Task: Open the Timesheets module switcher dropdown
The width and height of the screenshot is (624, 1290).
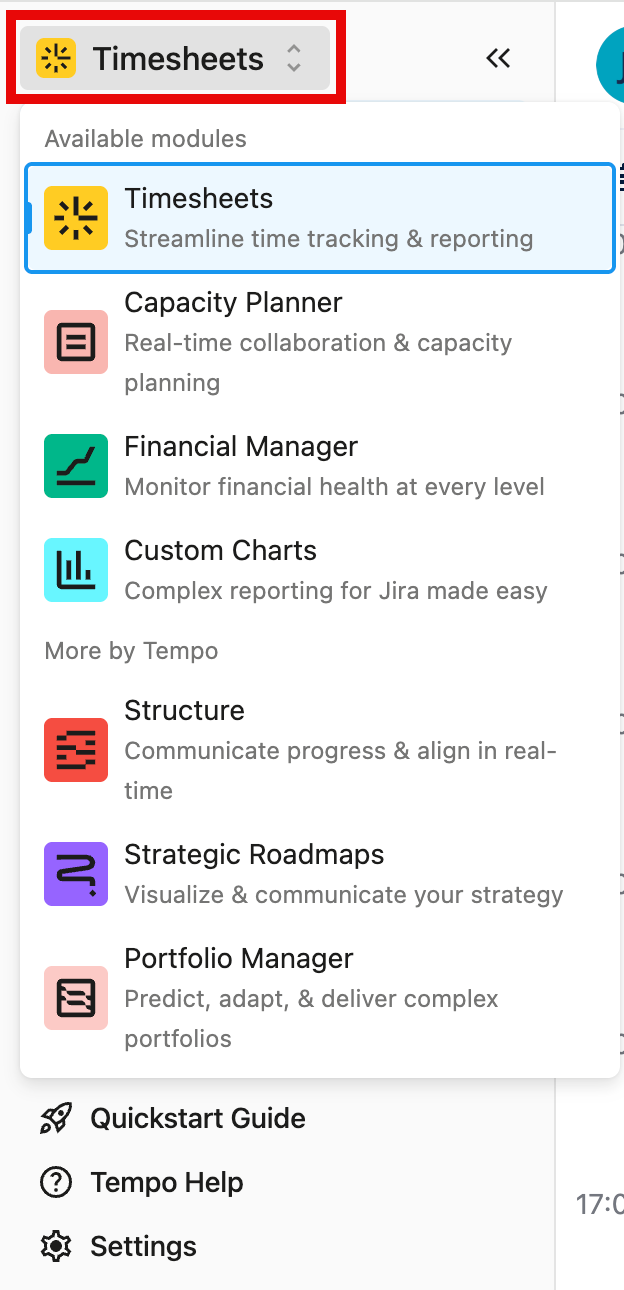Action: click(x=176, y=59)
